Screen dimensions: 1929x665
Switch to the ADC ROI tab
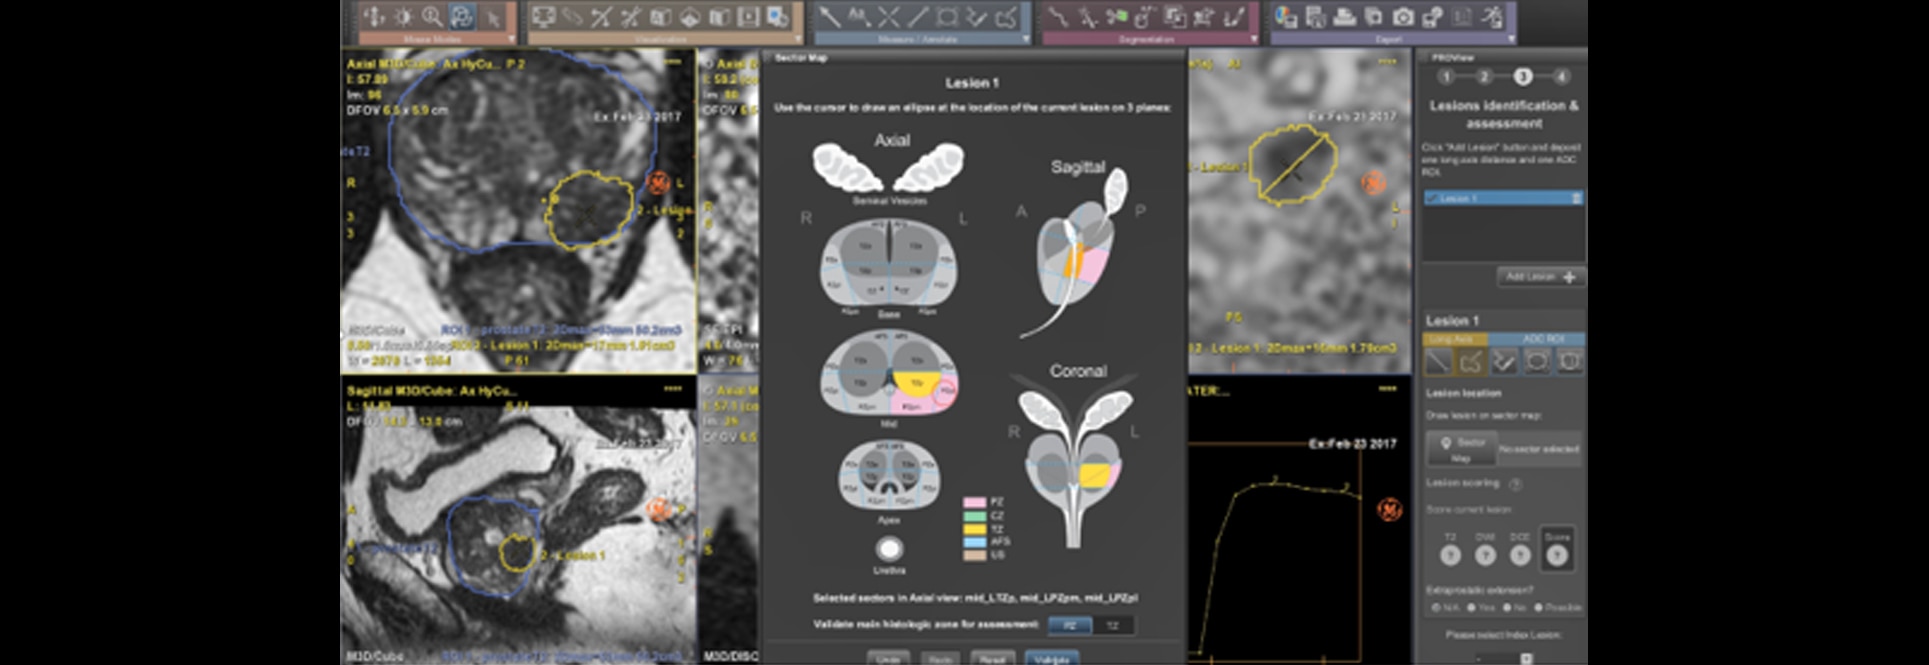pos(1543,339)
